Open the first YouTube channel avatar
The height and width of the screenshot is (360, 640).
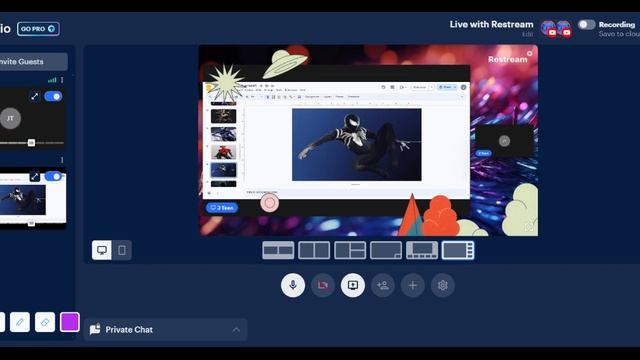(x=549, y=29)
